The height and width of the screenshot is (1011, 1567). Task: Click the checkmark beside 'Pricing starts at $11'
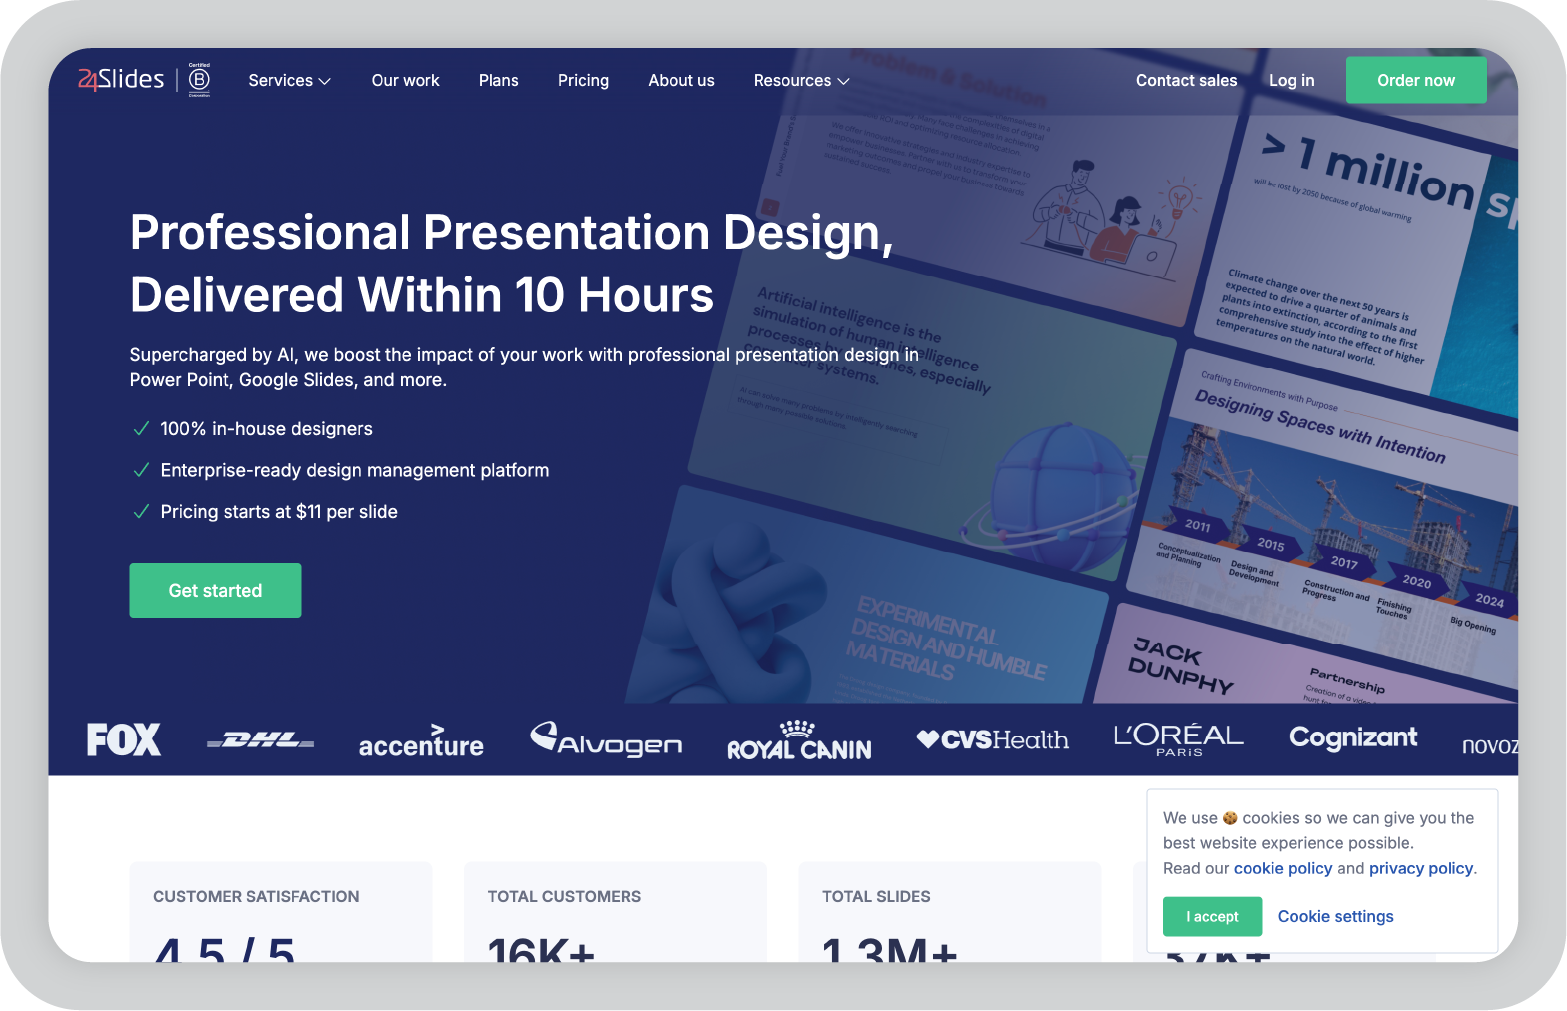point(141,512)
